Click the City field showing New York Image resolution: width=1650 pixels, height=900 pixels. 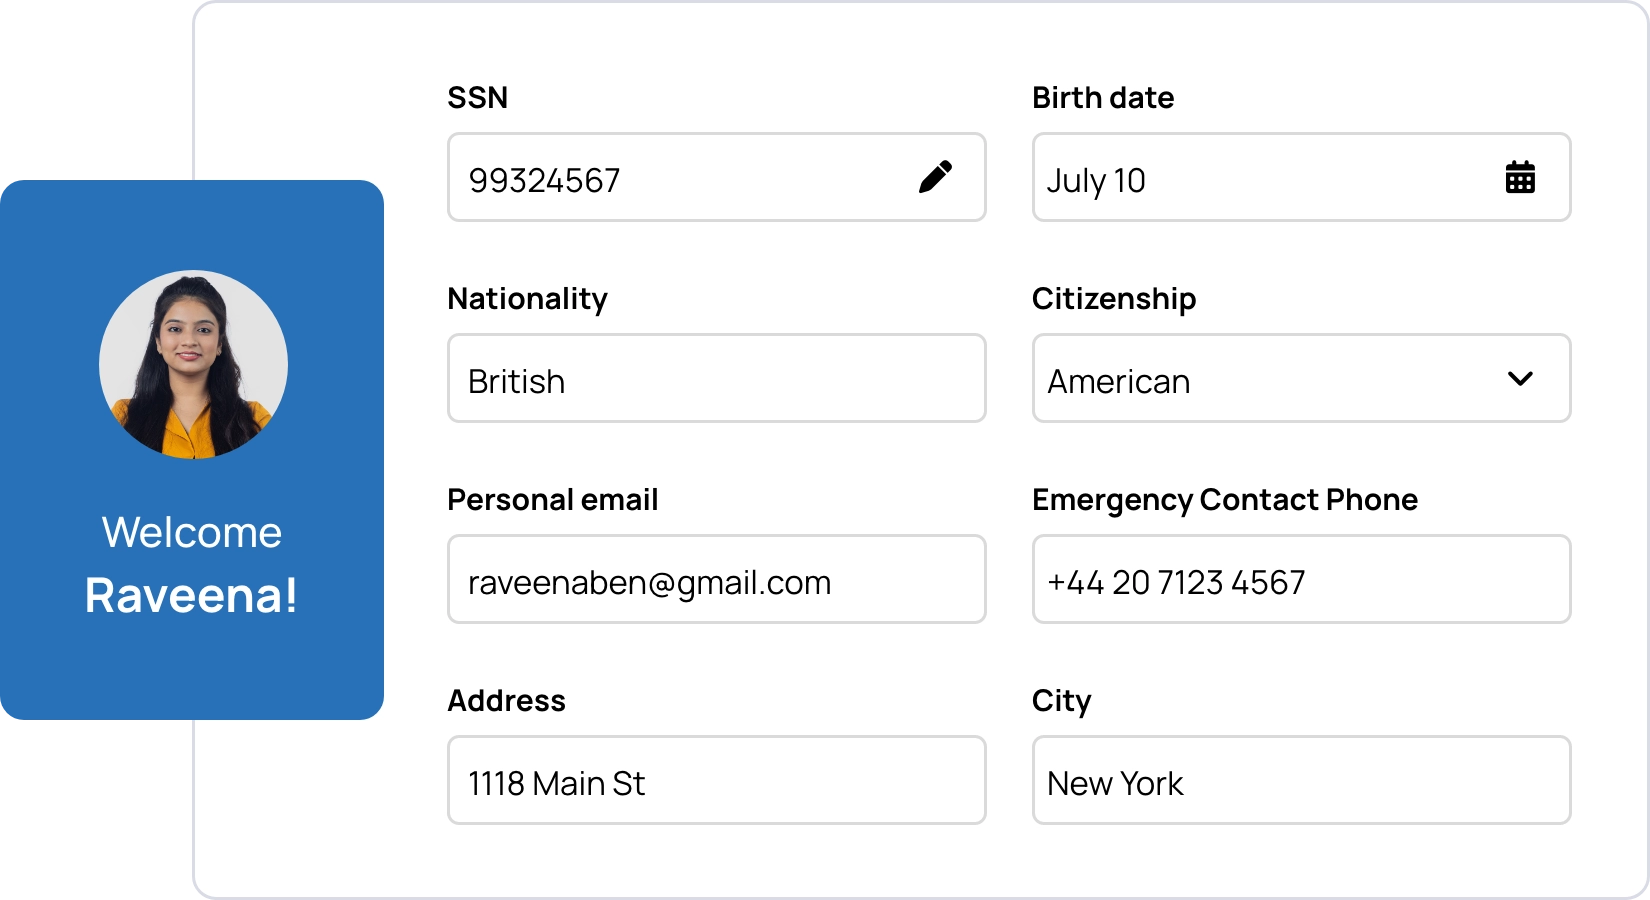(x=1300, y=781)
